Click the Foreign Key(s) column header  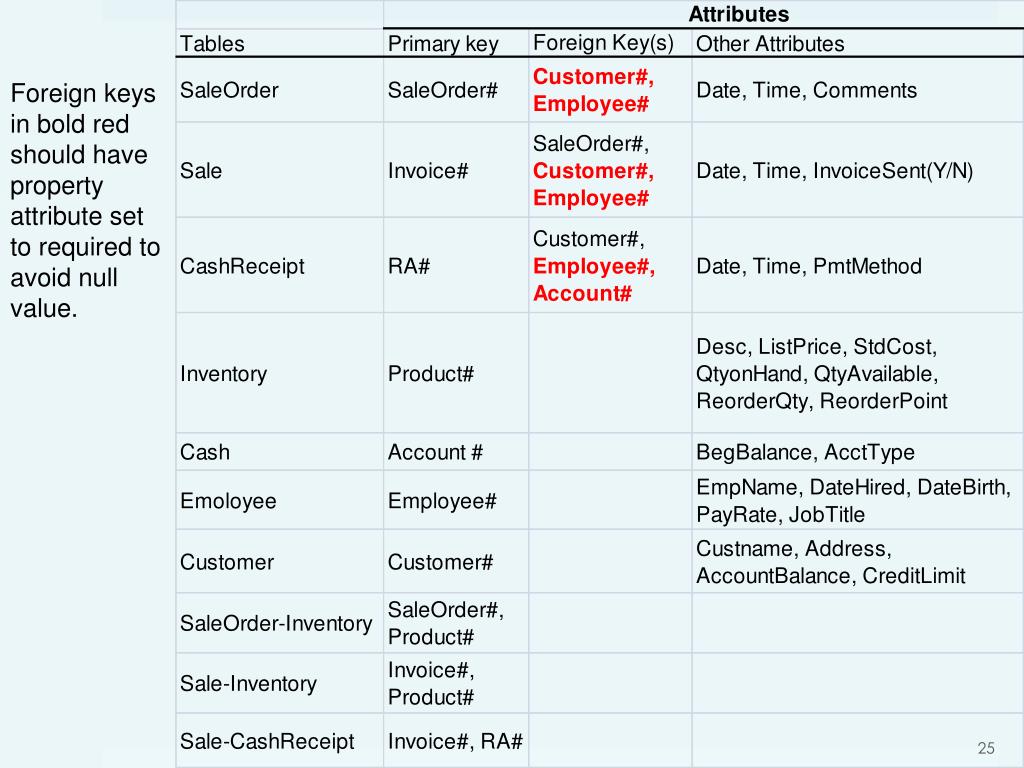[604, 43]
